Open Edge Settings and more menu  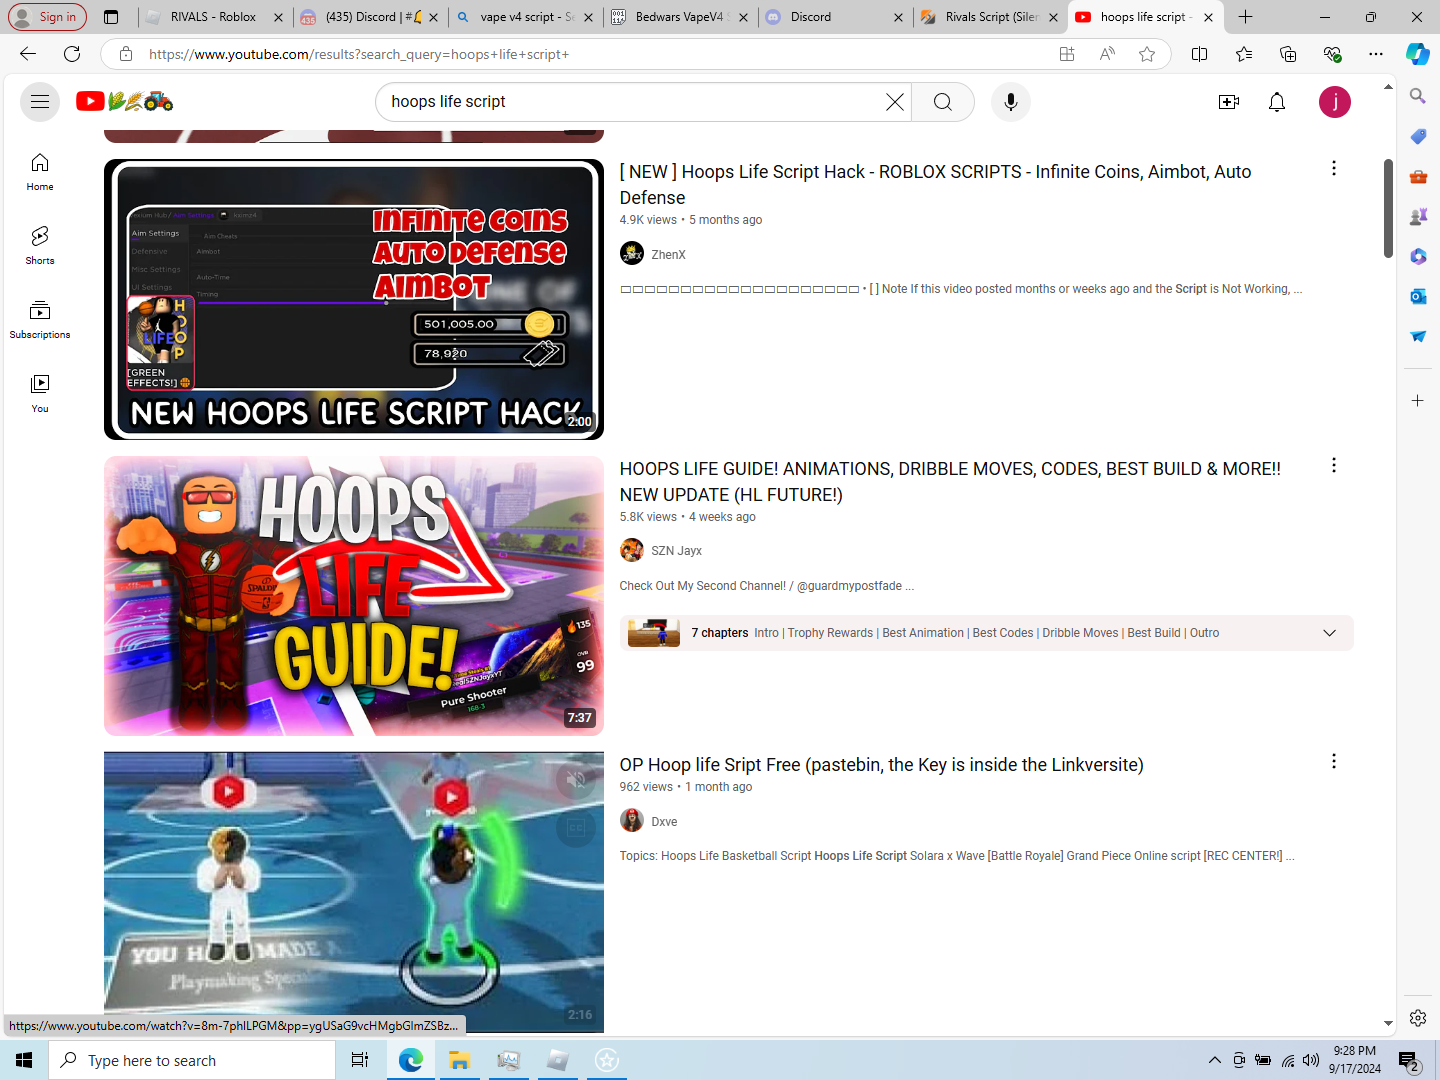click(1376, 54)
